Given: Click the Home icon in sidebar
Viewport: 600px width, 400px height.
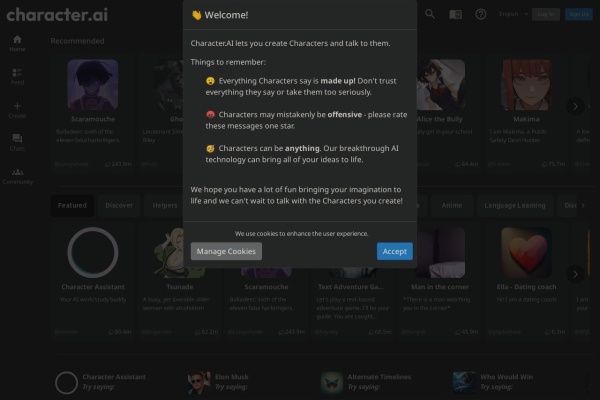Looking at the screenshot, I should [17, 41].
